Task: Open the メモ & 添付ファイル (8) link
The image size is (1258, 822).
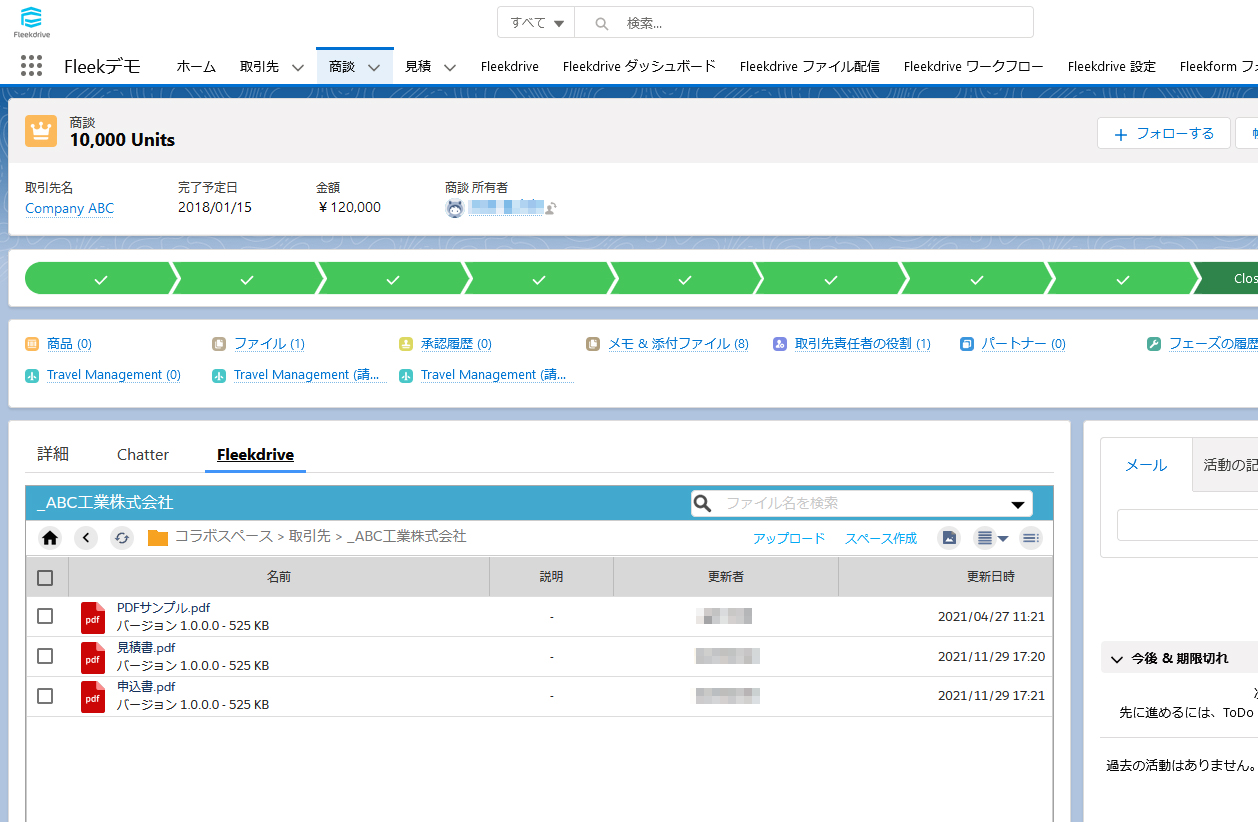Action: click(679, 344)
